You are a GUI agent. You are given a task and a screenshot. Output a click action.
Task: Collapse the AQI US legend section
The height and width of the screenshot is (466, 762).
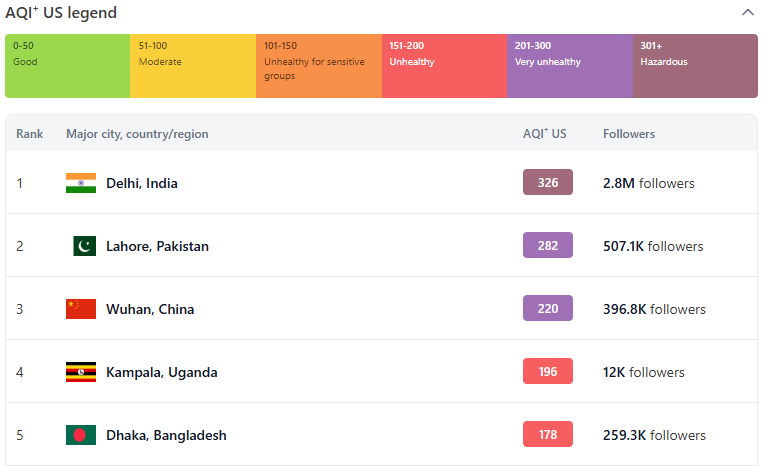pyautogui.click(x=747, y=13)
